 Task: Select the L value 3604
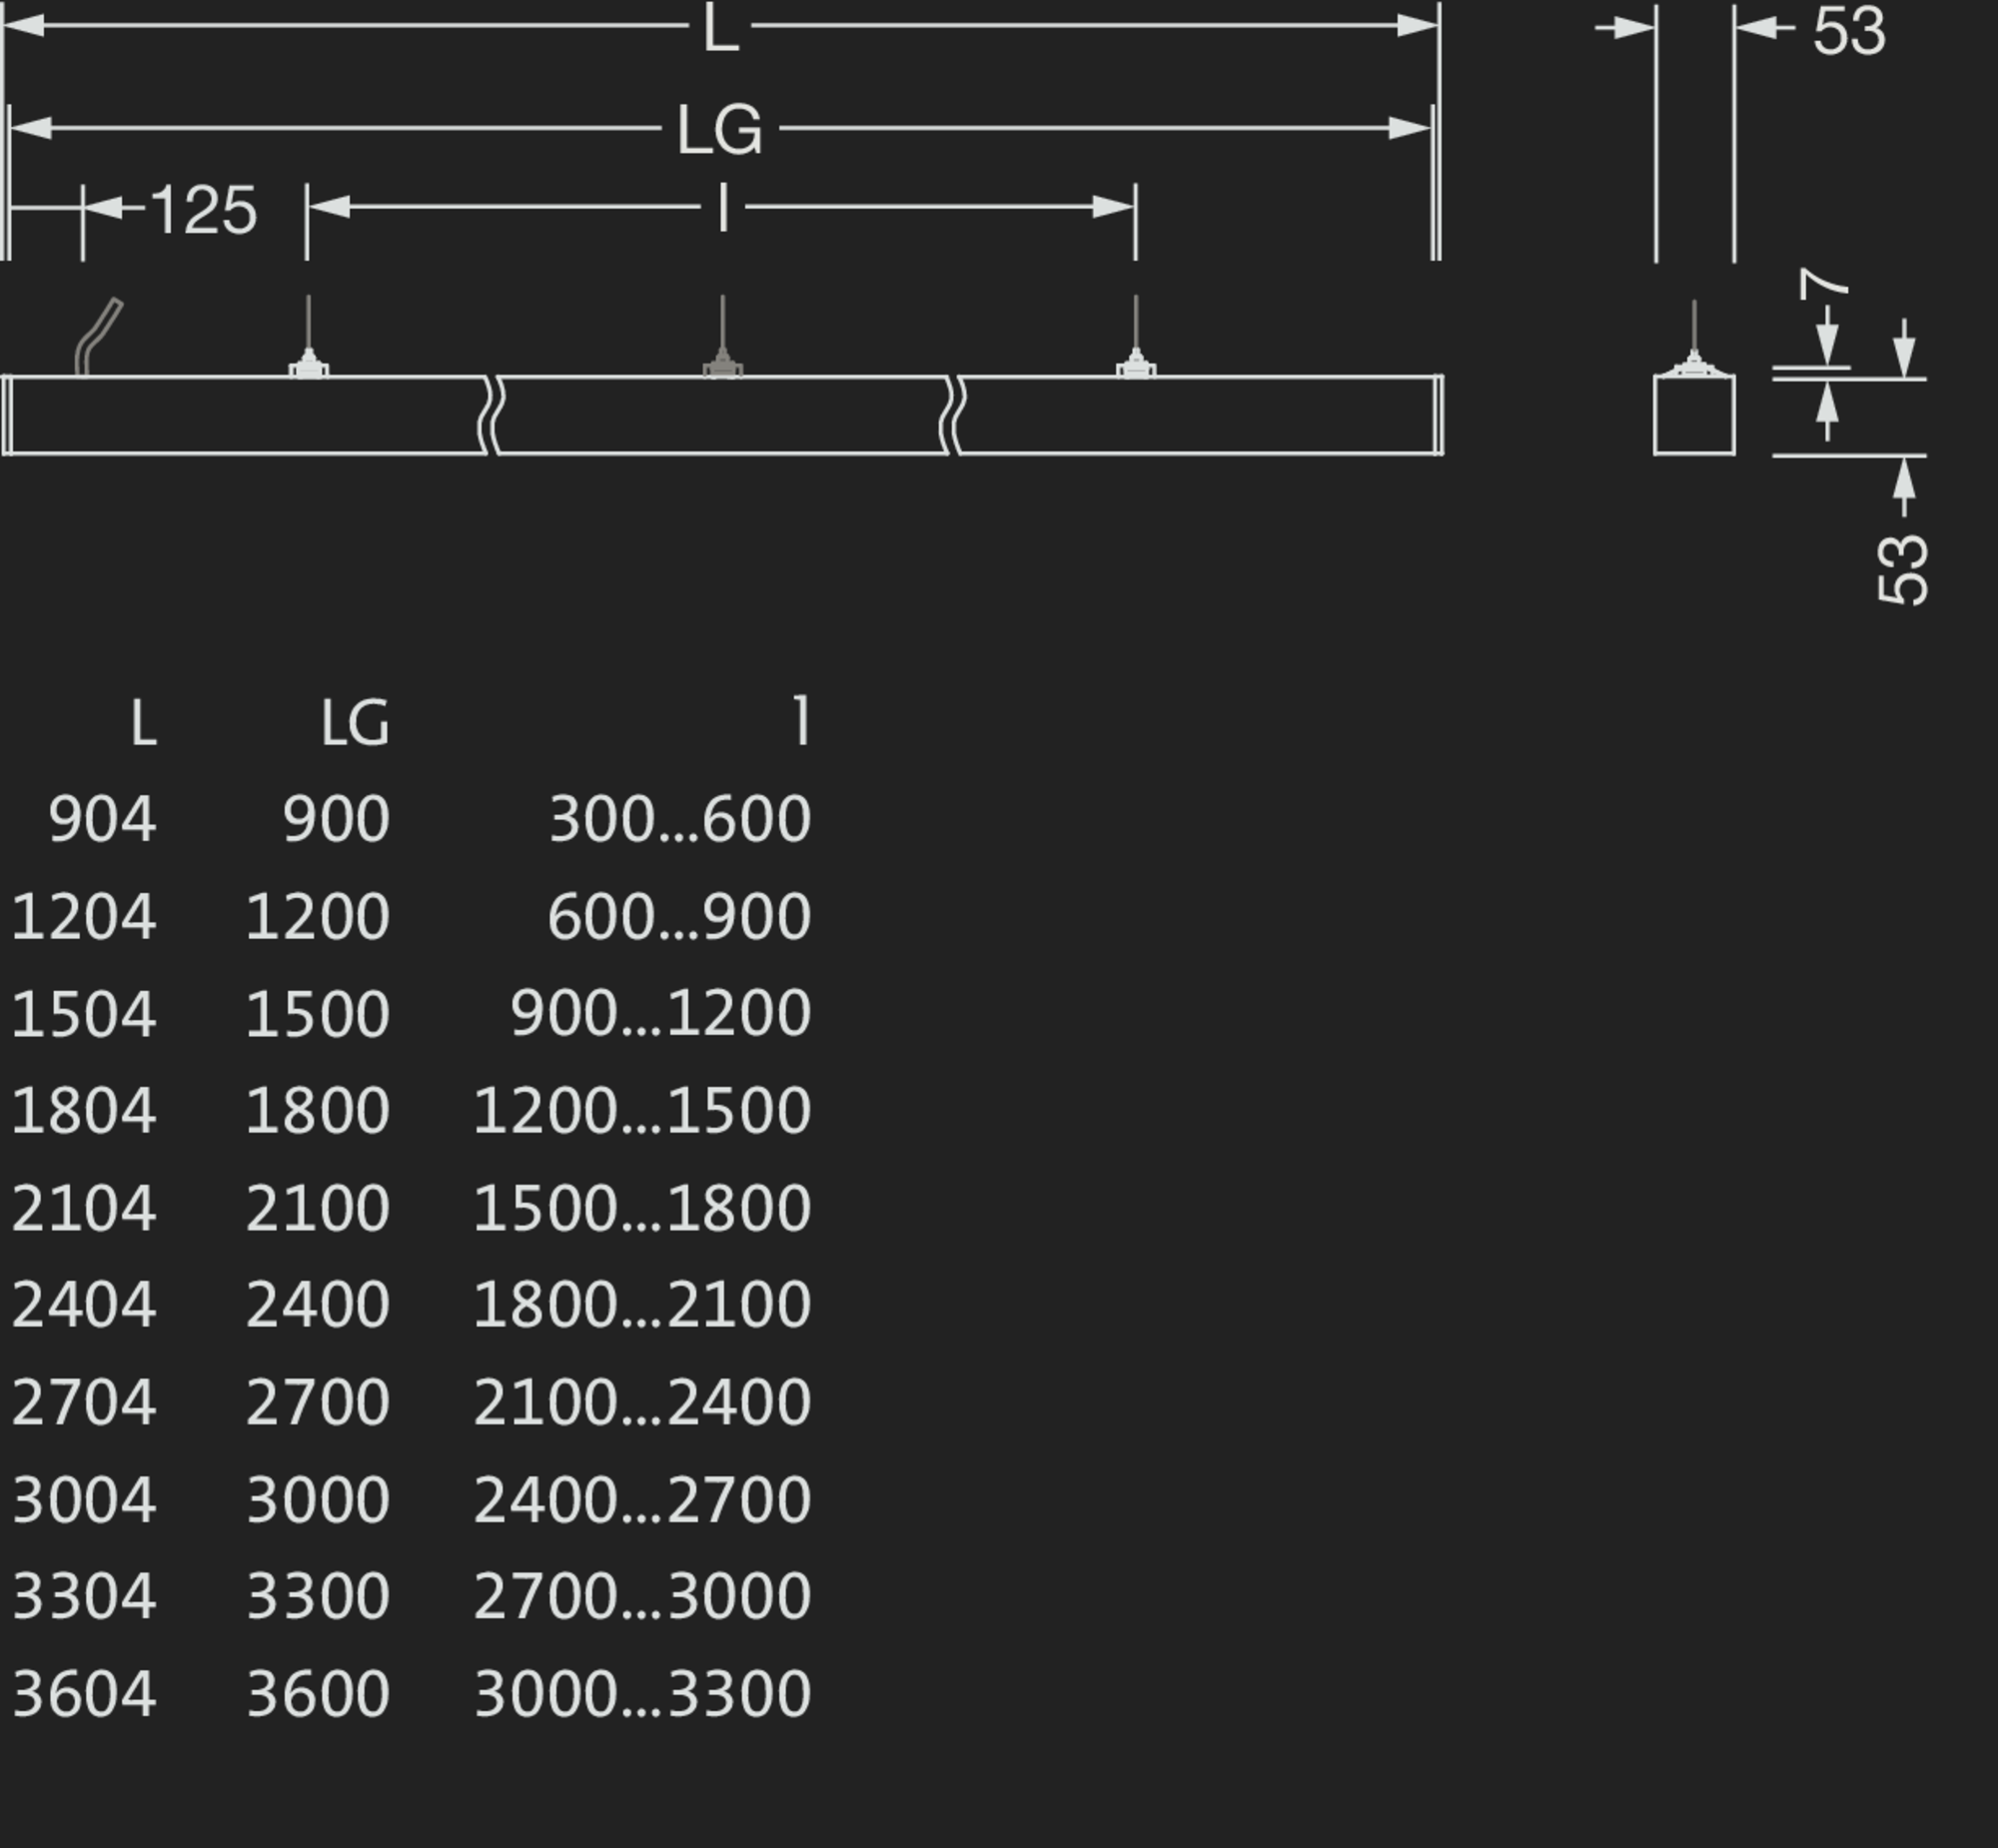[84, 1694]
